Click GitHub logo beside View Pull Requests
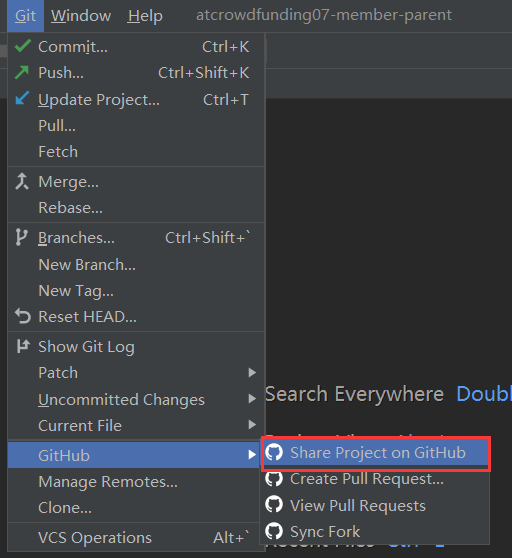The width and height of the screenshot is (512, 558). [274, 505]
